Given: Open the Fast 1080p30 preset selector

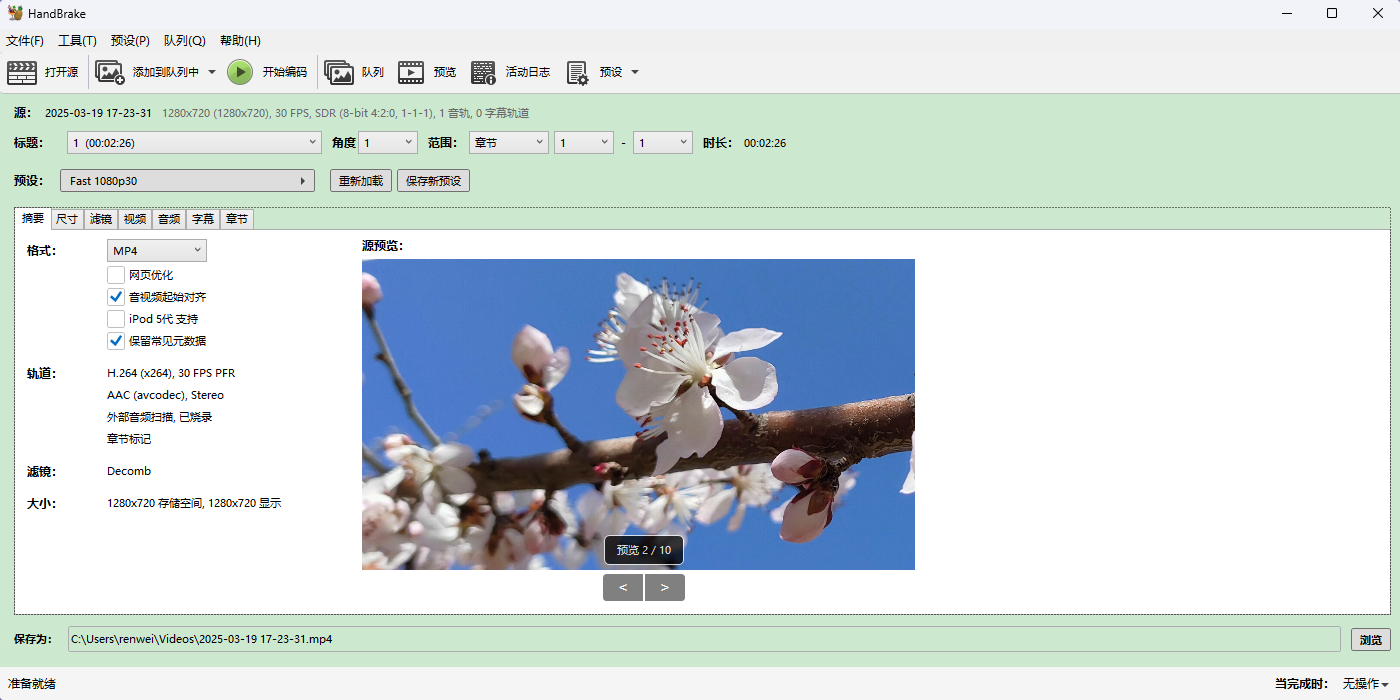Looking at the screenshot, I should [x=187, y=181].
